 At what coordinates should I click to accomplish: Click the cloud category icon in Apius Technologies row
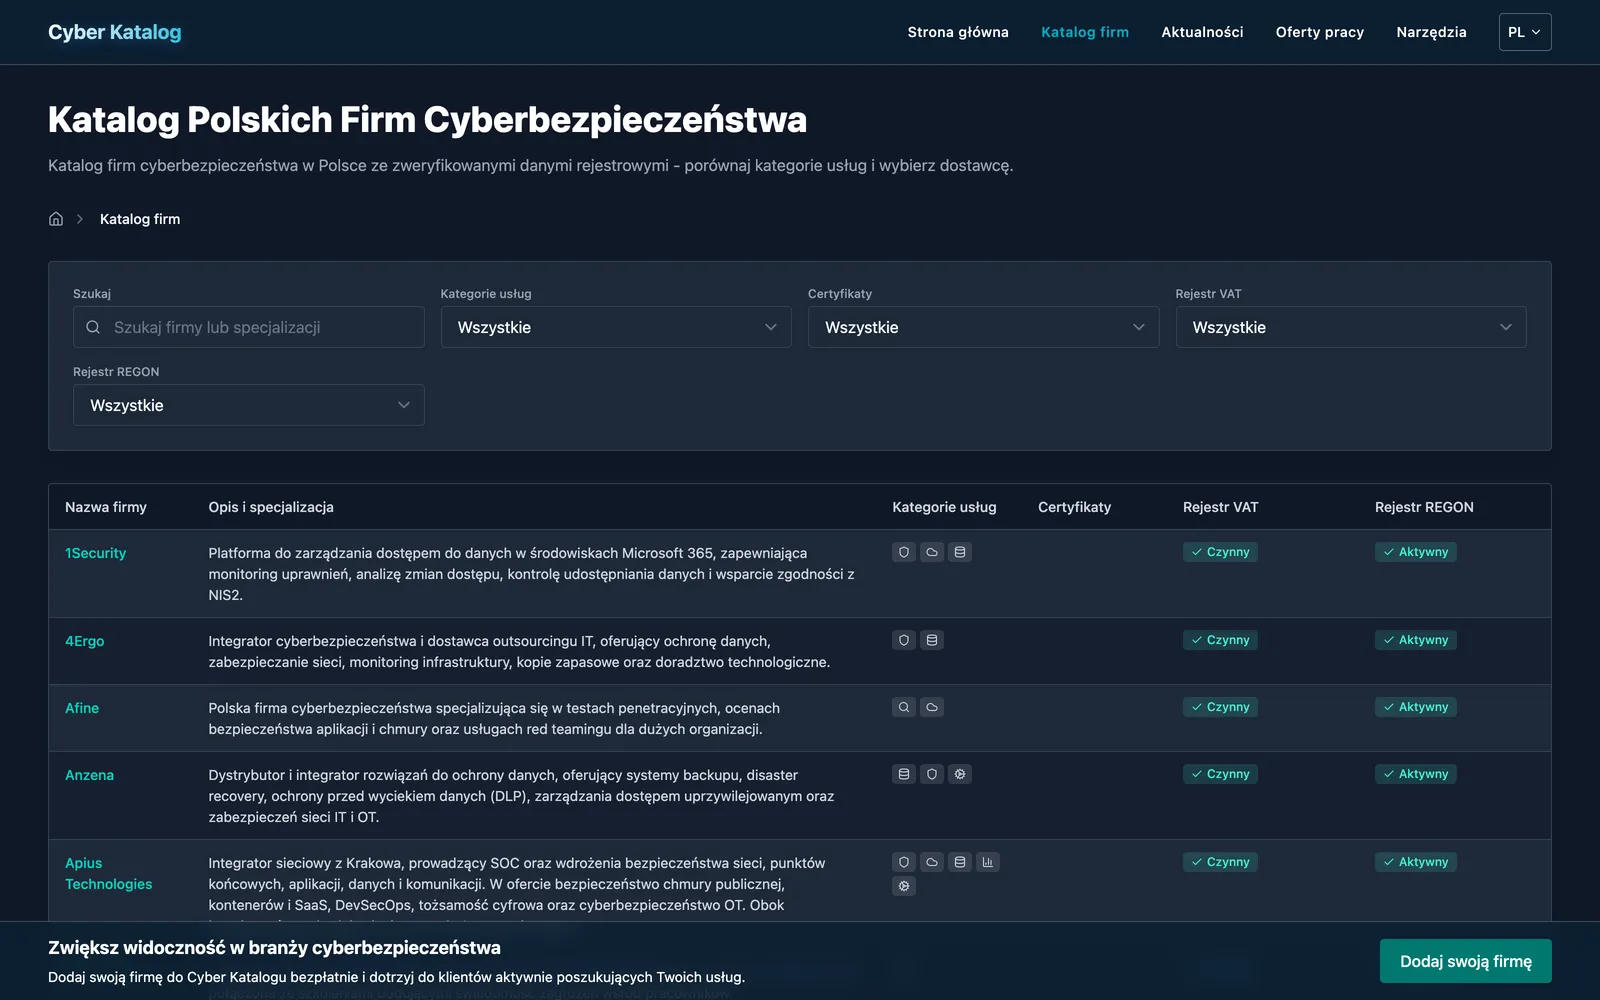[x=932, y=862]
